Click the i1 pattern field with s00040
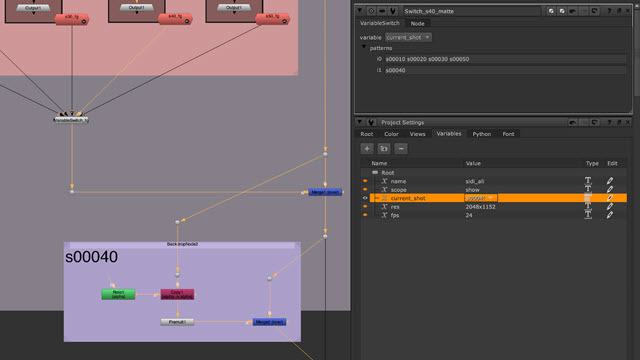Screen dimensions: 640x360 point(506,70)
